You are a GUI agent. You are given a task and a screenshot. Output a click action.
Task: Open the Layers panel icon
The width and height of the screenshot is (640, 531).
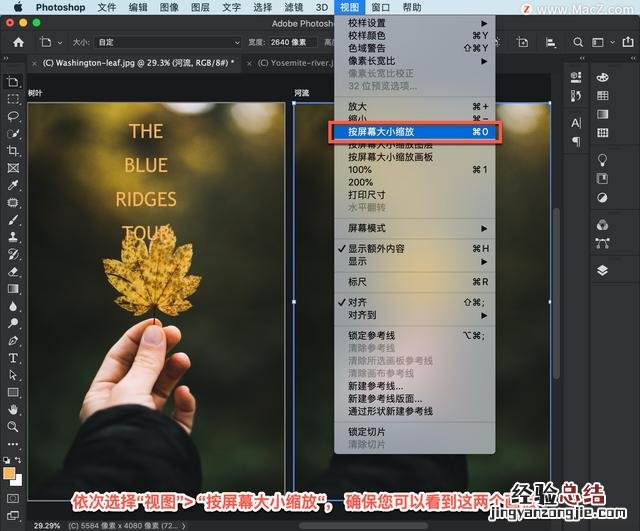coord(602,270)
